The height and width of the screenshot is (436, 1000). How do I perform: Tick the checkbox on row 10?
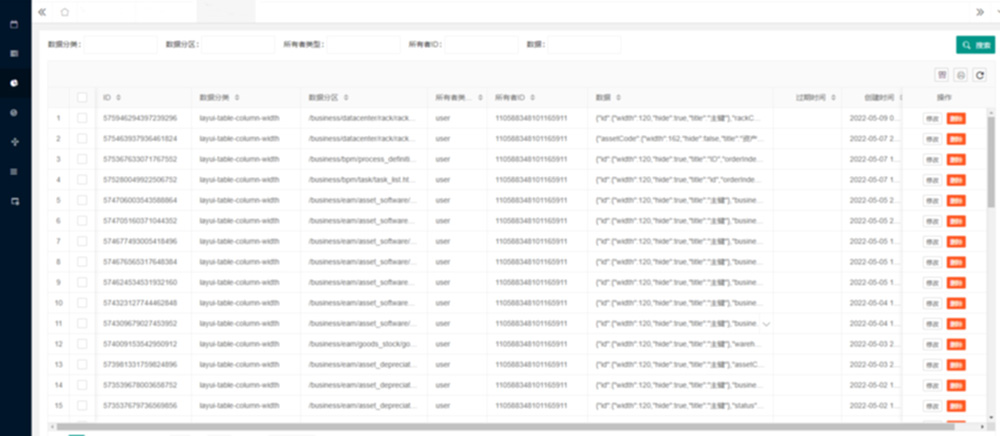click(82, 303)
